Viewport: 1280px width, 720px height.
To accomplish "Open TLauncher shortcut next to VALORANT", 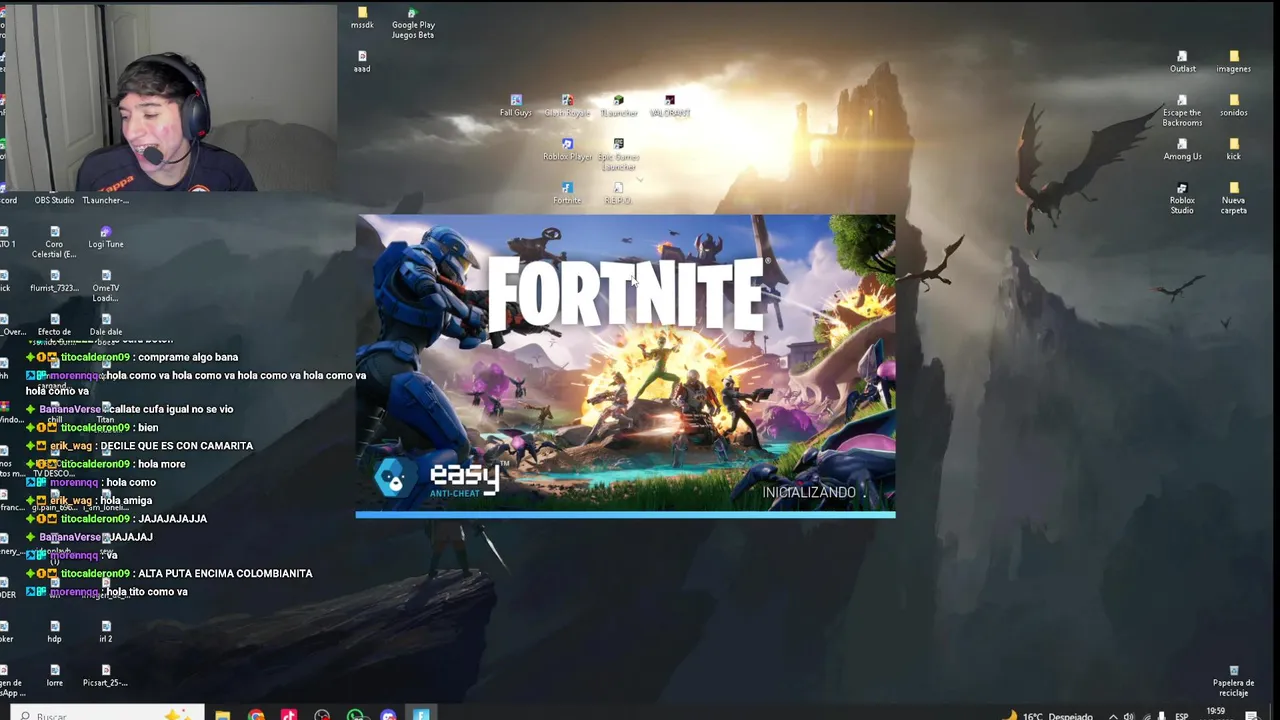I will [x=618, y=106].
